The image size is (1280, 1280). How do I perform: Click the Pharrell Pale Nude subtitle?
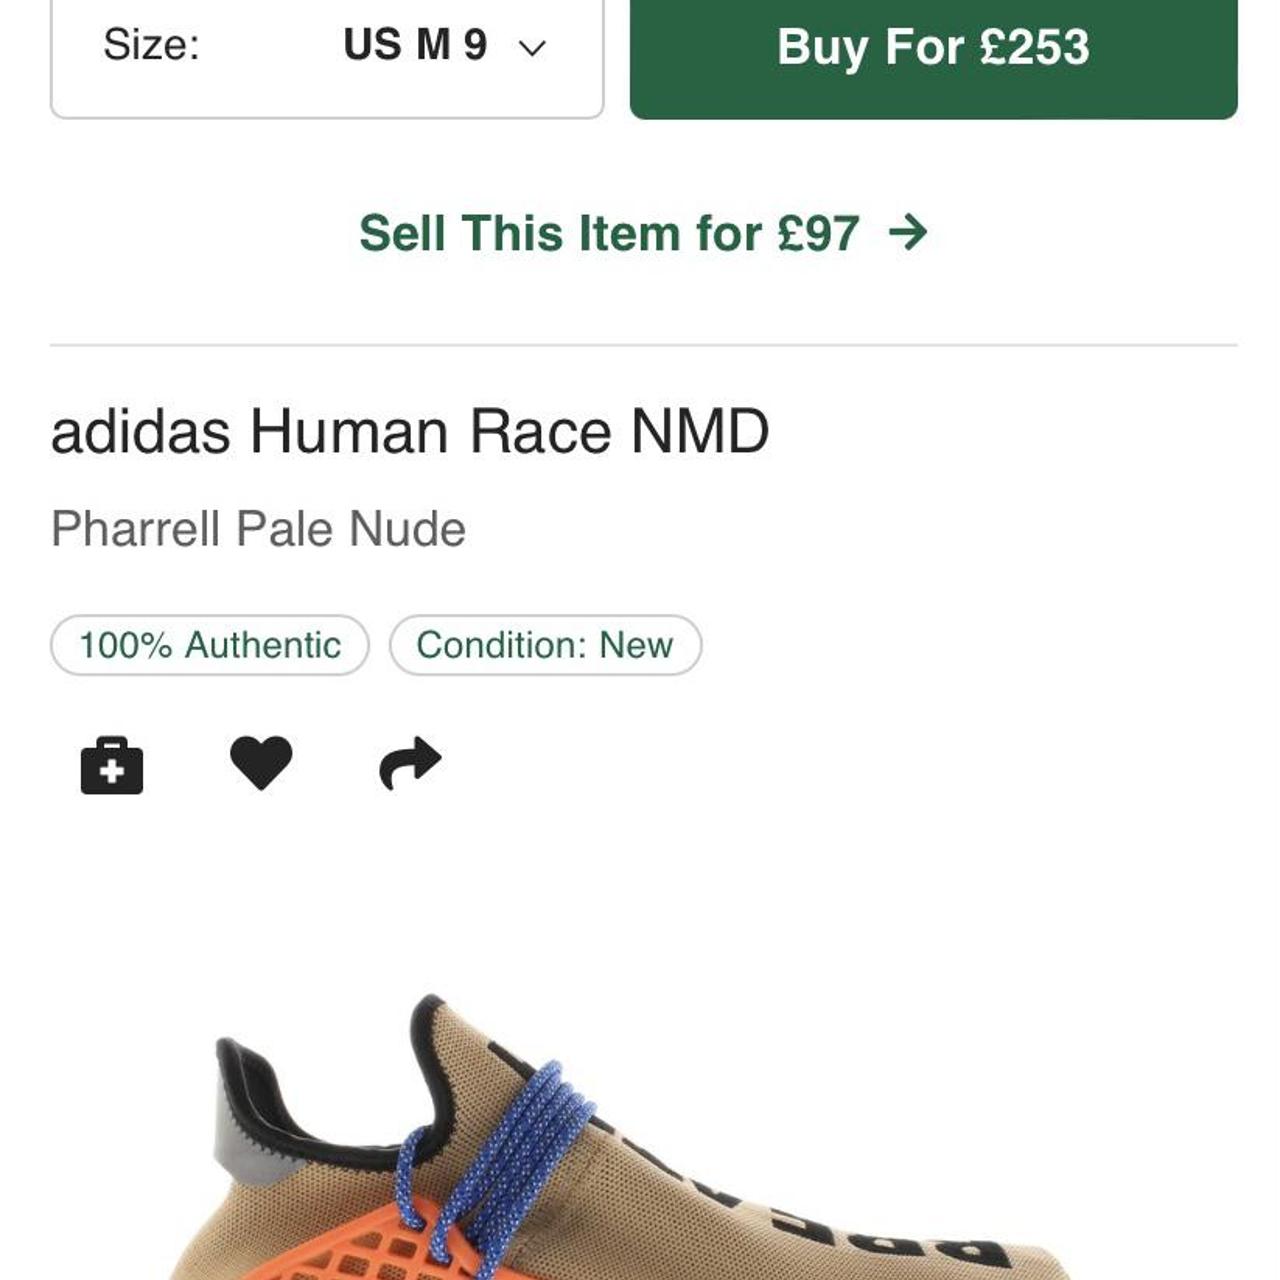pos(258,529)
